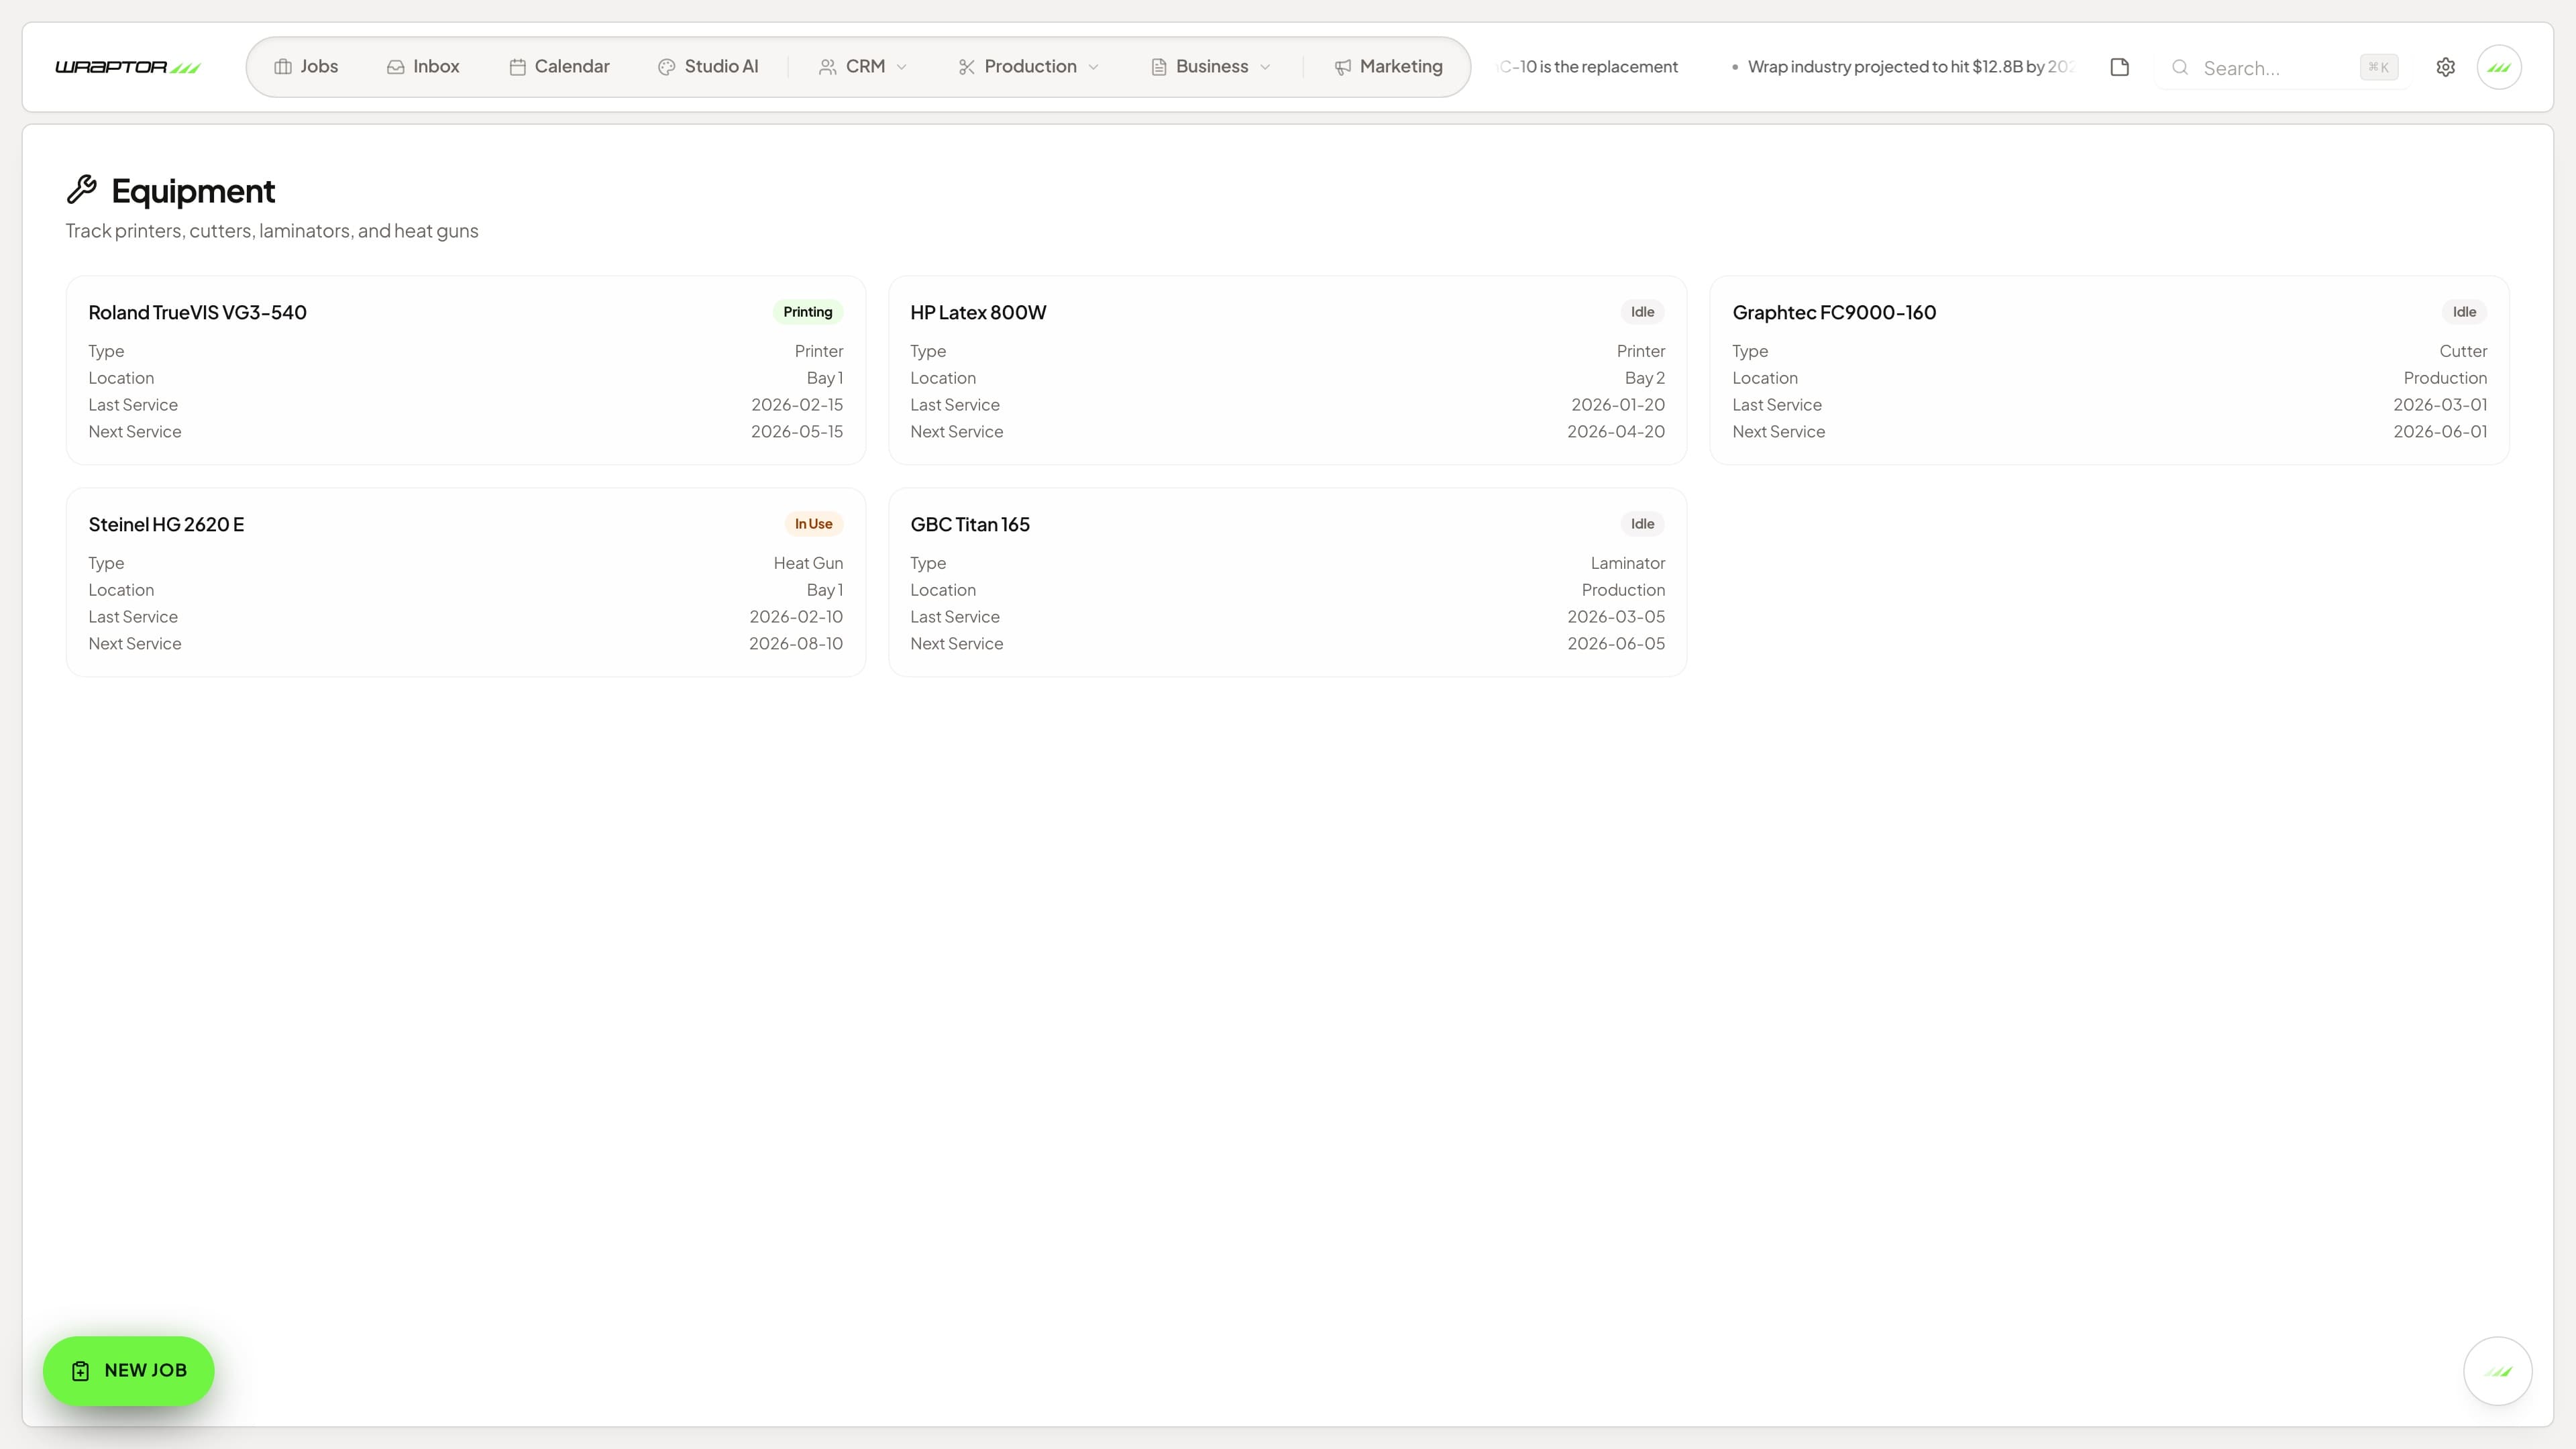Select last service date 2026-01-20

(1617, 405)
